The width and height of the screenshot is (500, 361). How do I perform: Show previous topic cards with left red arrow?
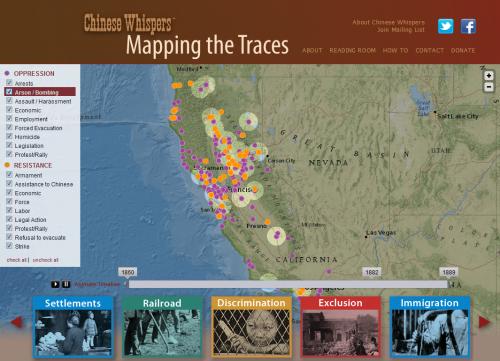[x=16, y=322]
